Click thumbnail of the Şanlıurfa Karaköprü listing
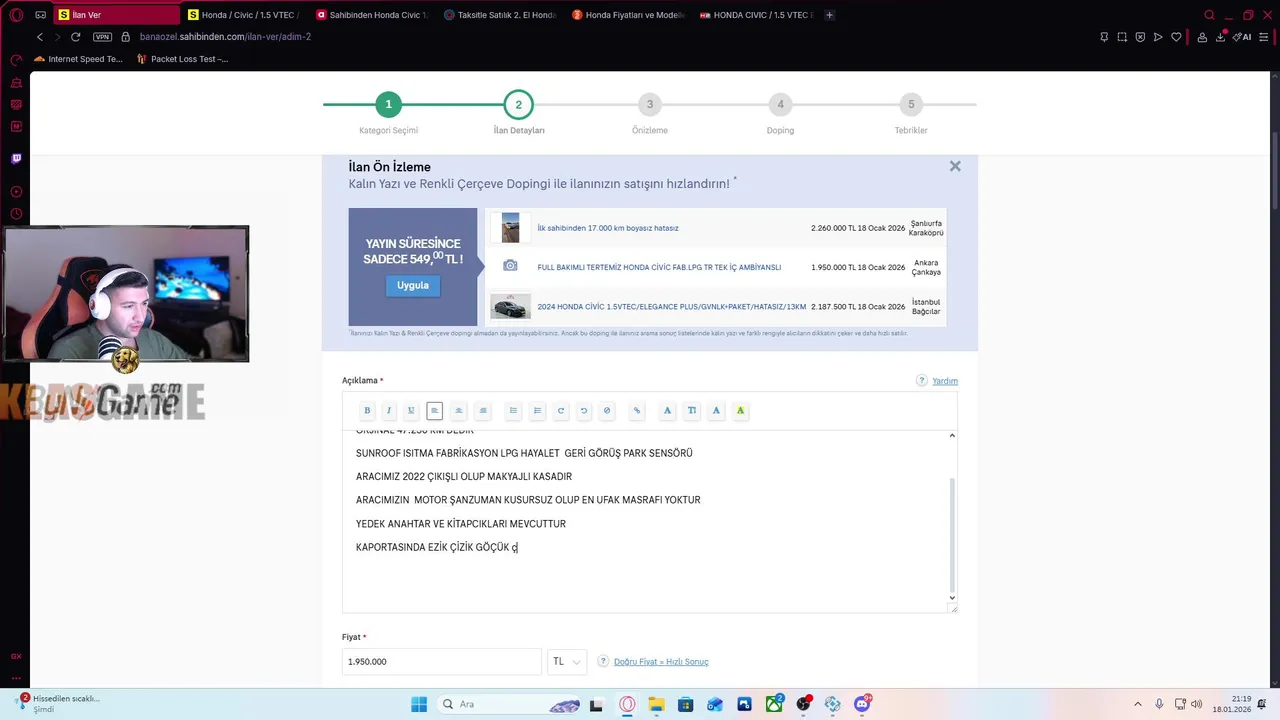The width and height of the screenshot is (1280, 720). click(x=510, y=228)
